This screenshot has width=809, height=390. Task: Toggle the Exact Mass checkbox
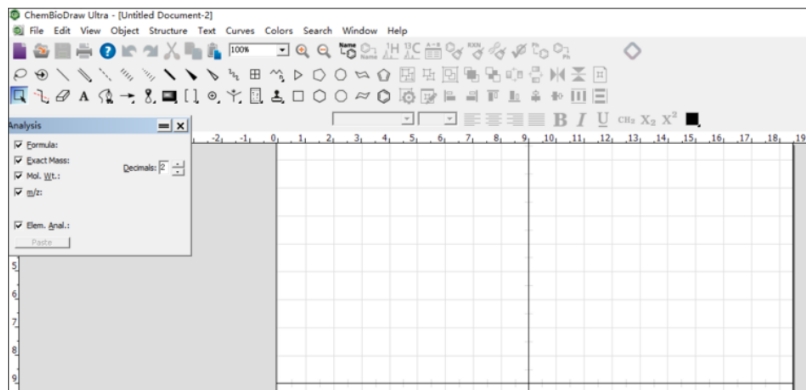[19, 160]
